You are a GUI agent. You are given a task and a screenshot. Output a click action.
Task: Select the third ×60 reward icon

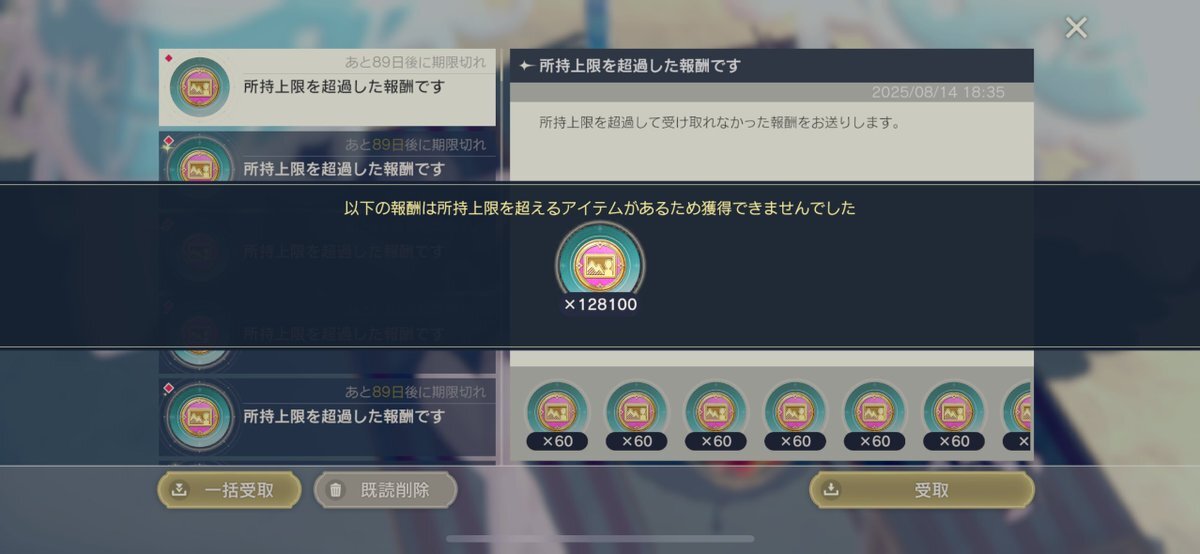716,412
